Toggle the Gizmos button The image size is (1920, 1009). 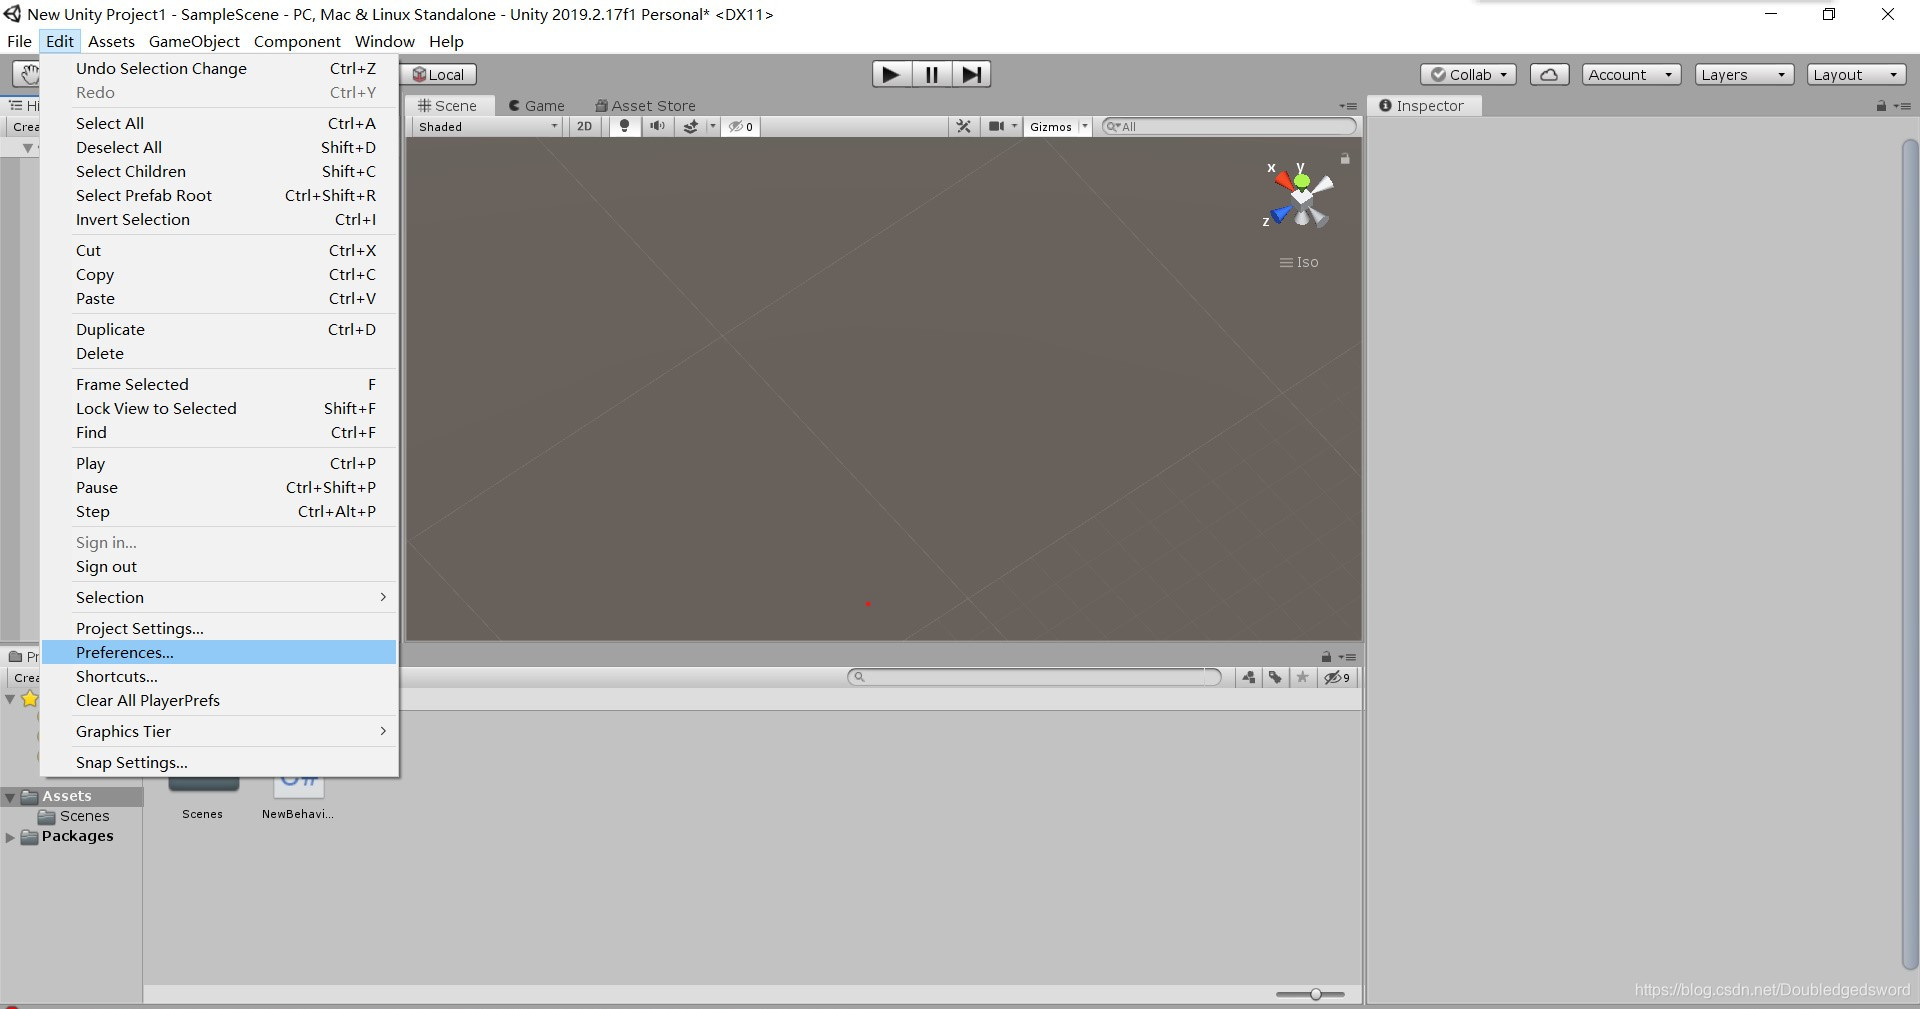click(1051, 126)
